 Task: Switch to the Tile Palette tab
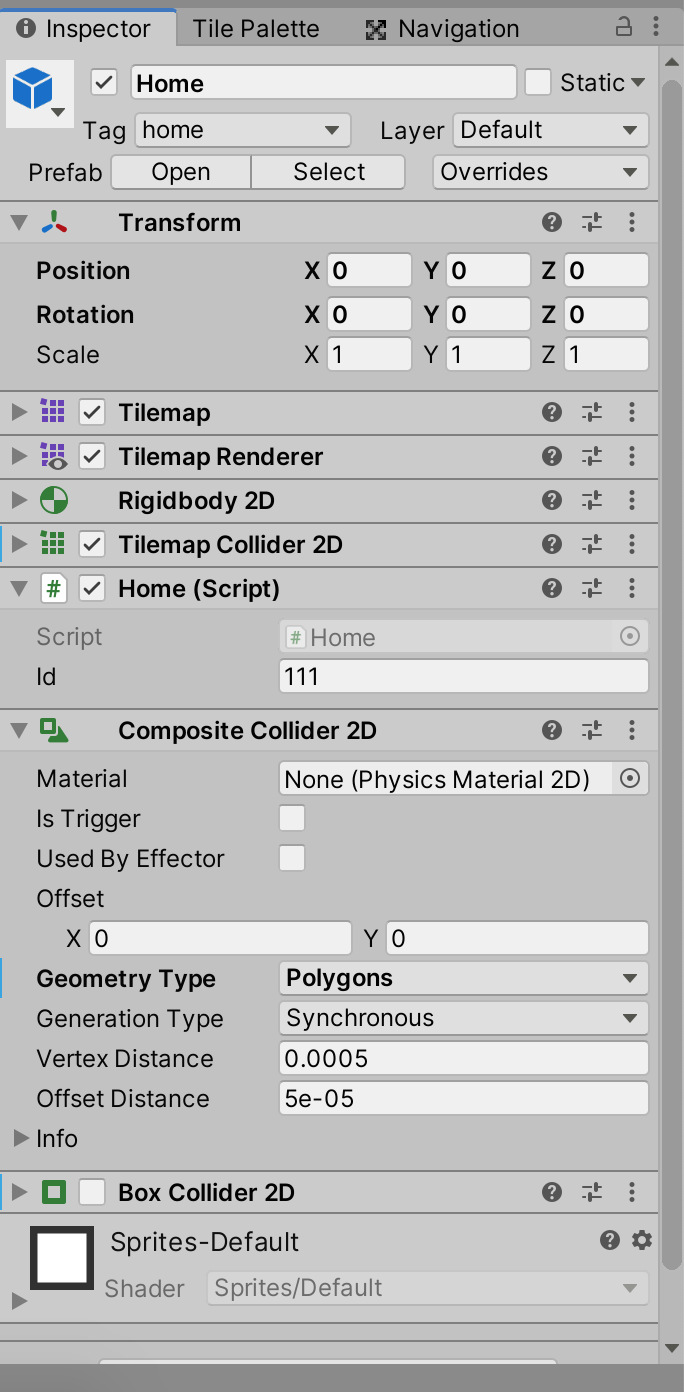[x=256, y=29]
